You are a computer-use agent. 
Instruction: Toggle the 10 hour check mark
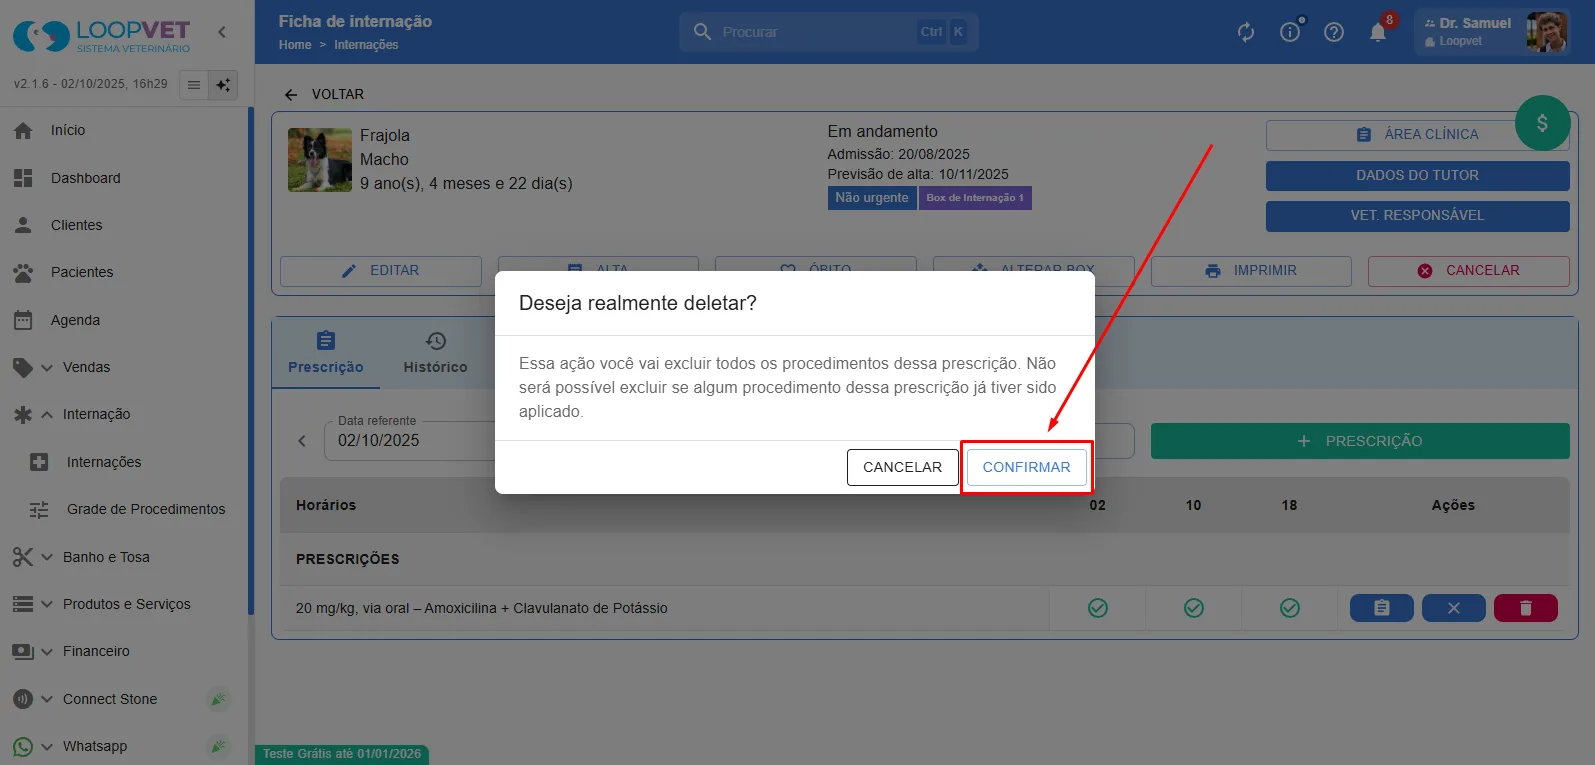coord(1193,608)
